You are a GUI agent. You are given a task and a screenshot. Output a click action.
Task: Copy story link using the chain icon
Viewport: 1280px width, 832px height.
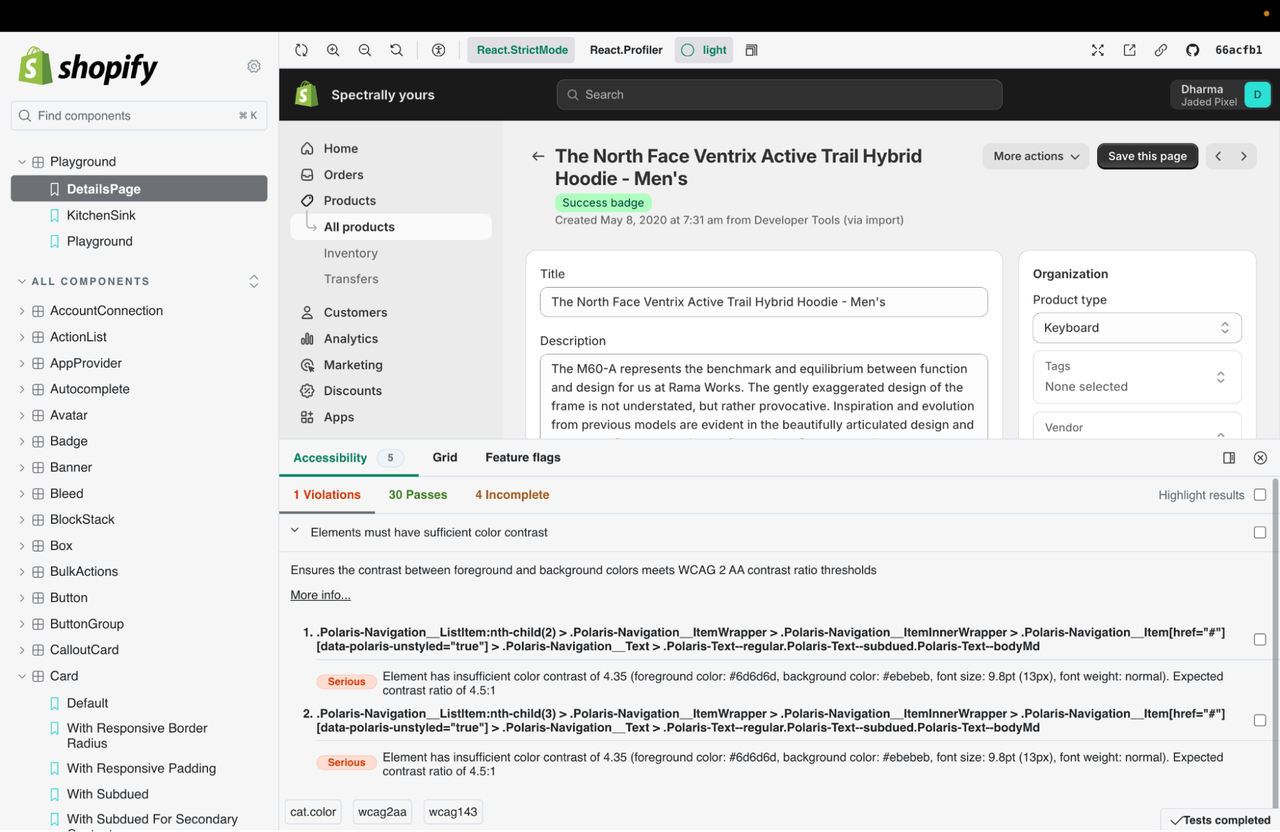tap(1161, 49)
